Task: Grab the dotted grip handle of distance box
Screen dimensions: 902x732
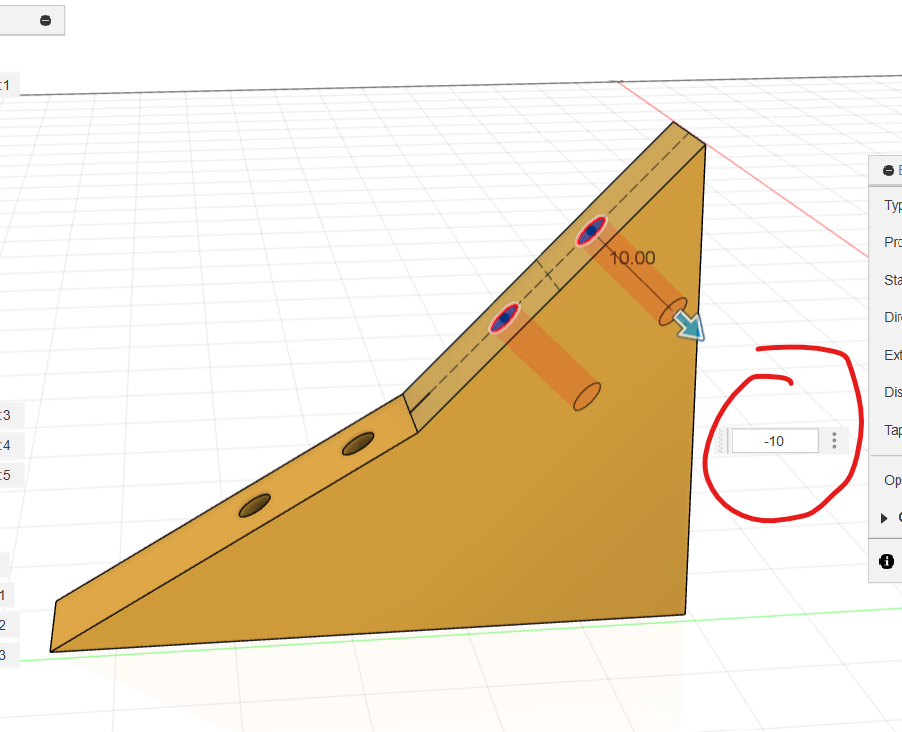Action: click(724, 441)
